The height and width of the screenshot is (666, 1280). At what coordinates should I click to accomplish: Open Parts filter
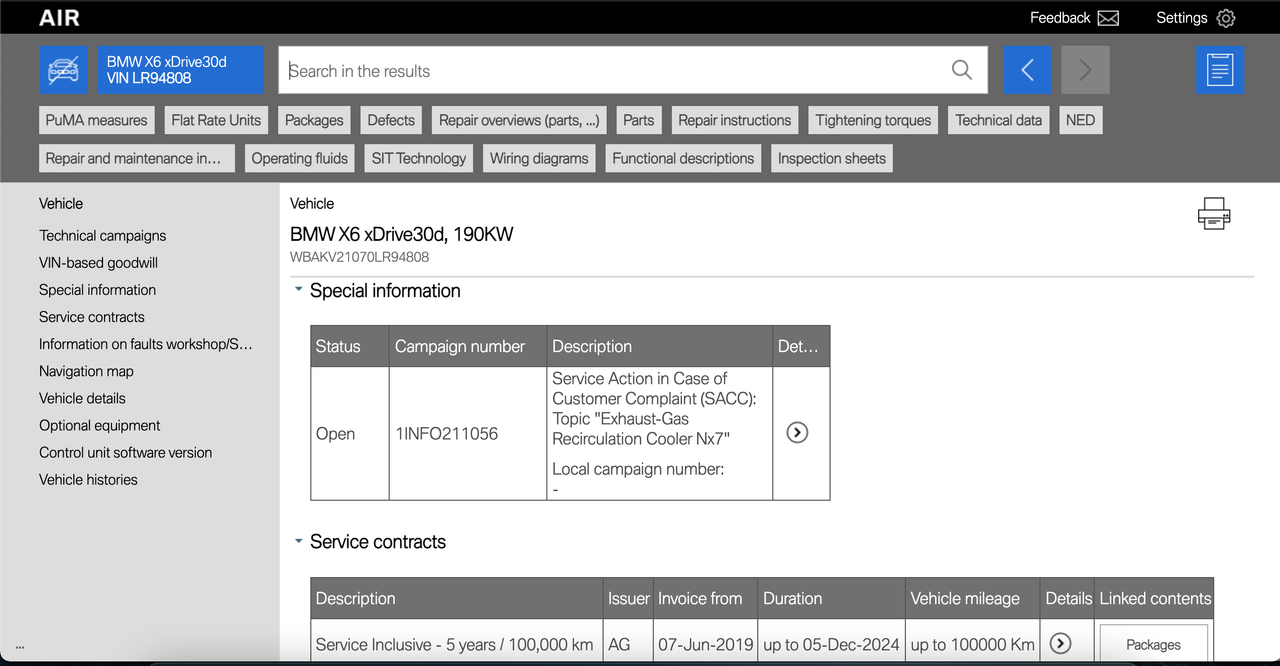coord(638,120)
